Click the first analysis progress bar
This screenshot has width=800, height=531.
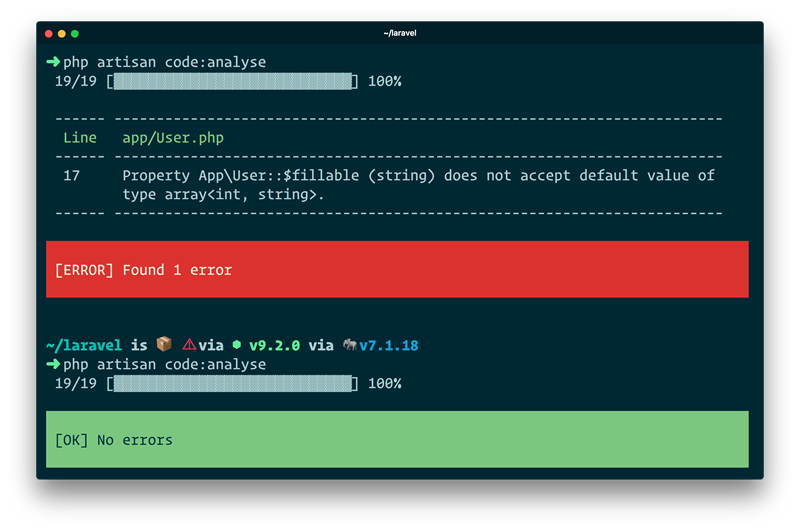pyautogui.click(x=232, y=81)
